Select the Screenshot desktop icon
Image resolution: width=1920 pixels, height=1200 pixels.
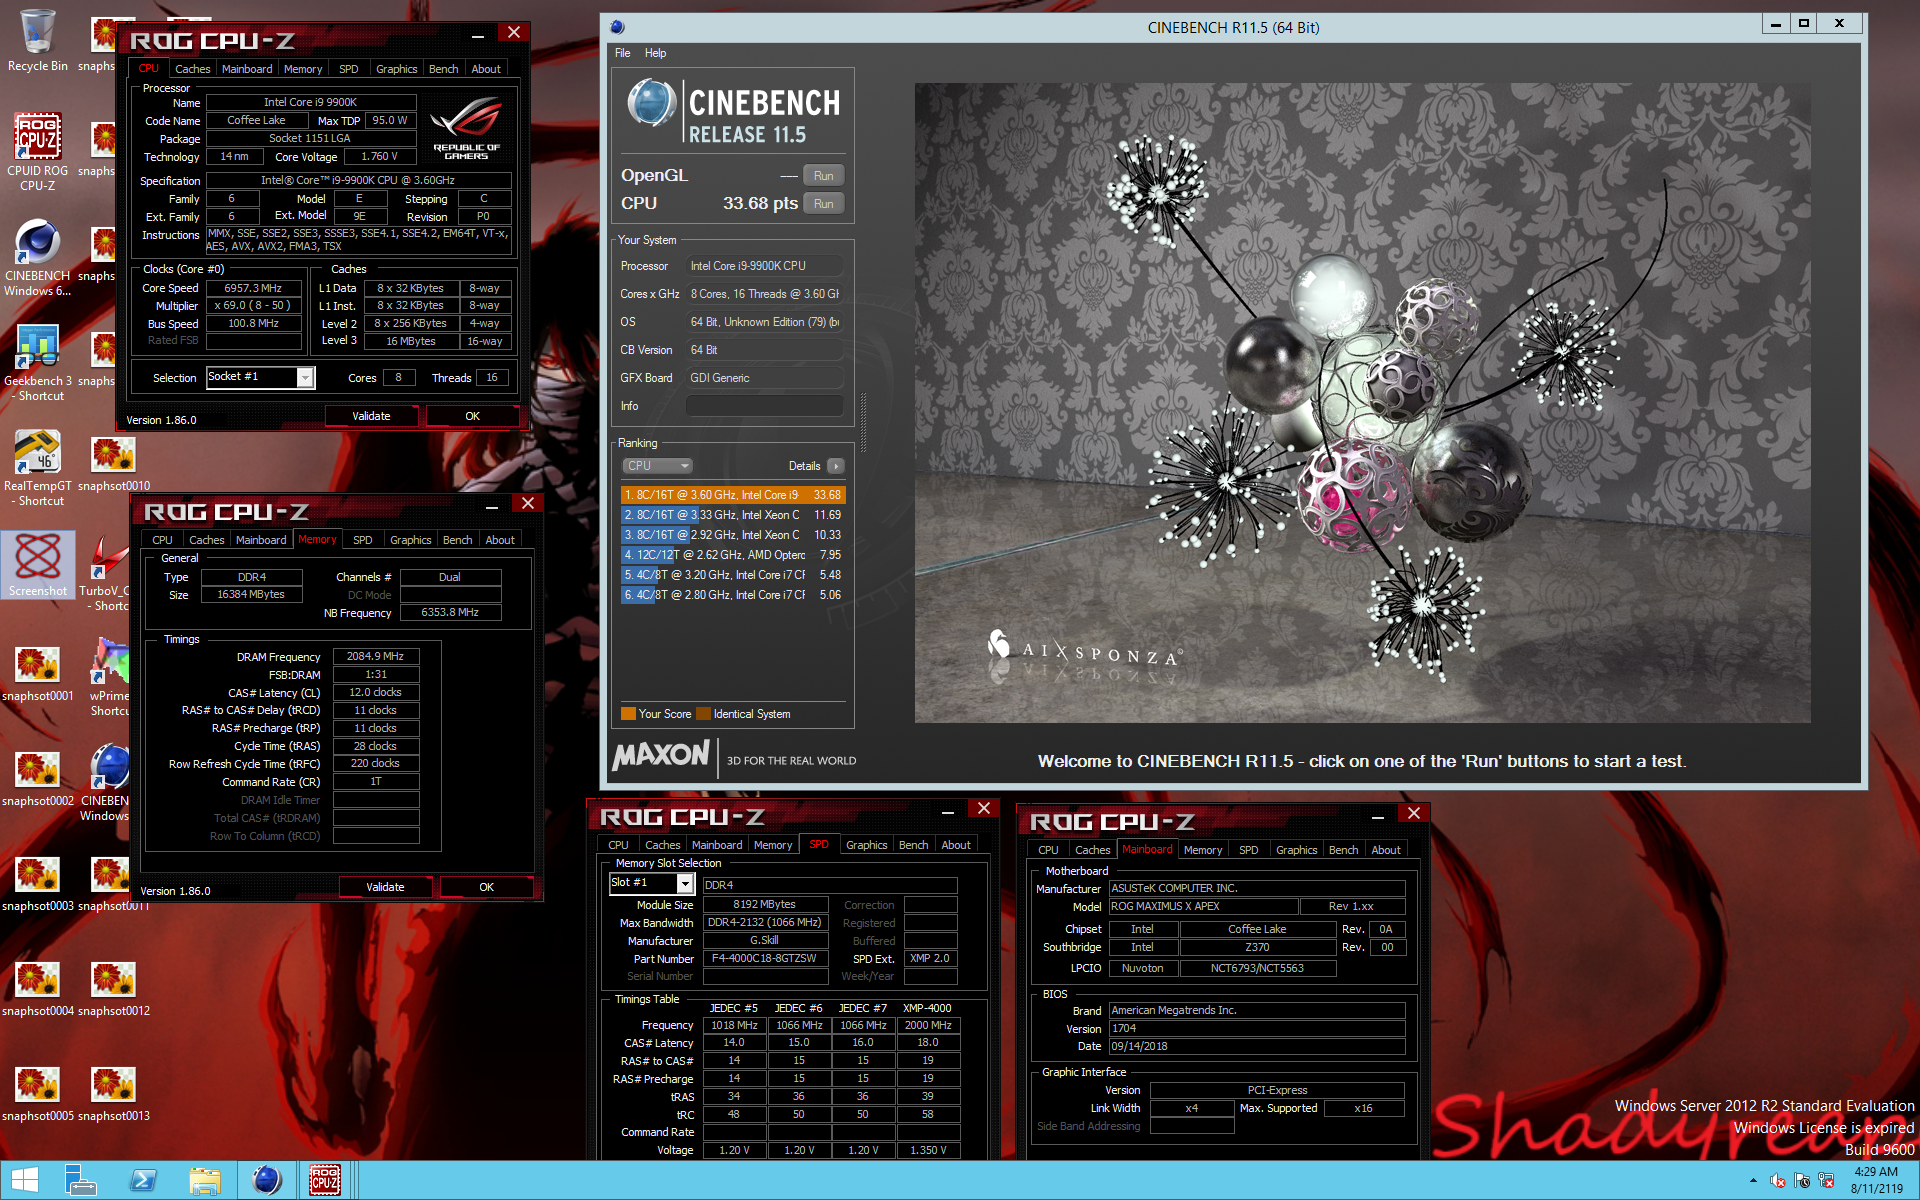37,565
